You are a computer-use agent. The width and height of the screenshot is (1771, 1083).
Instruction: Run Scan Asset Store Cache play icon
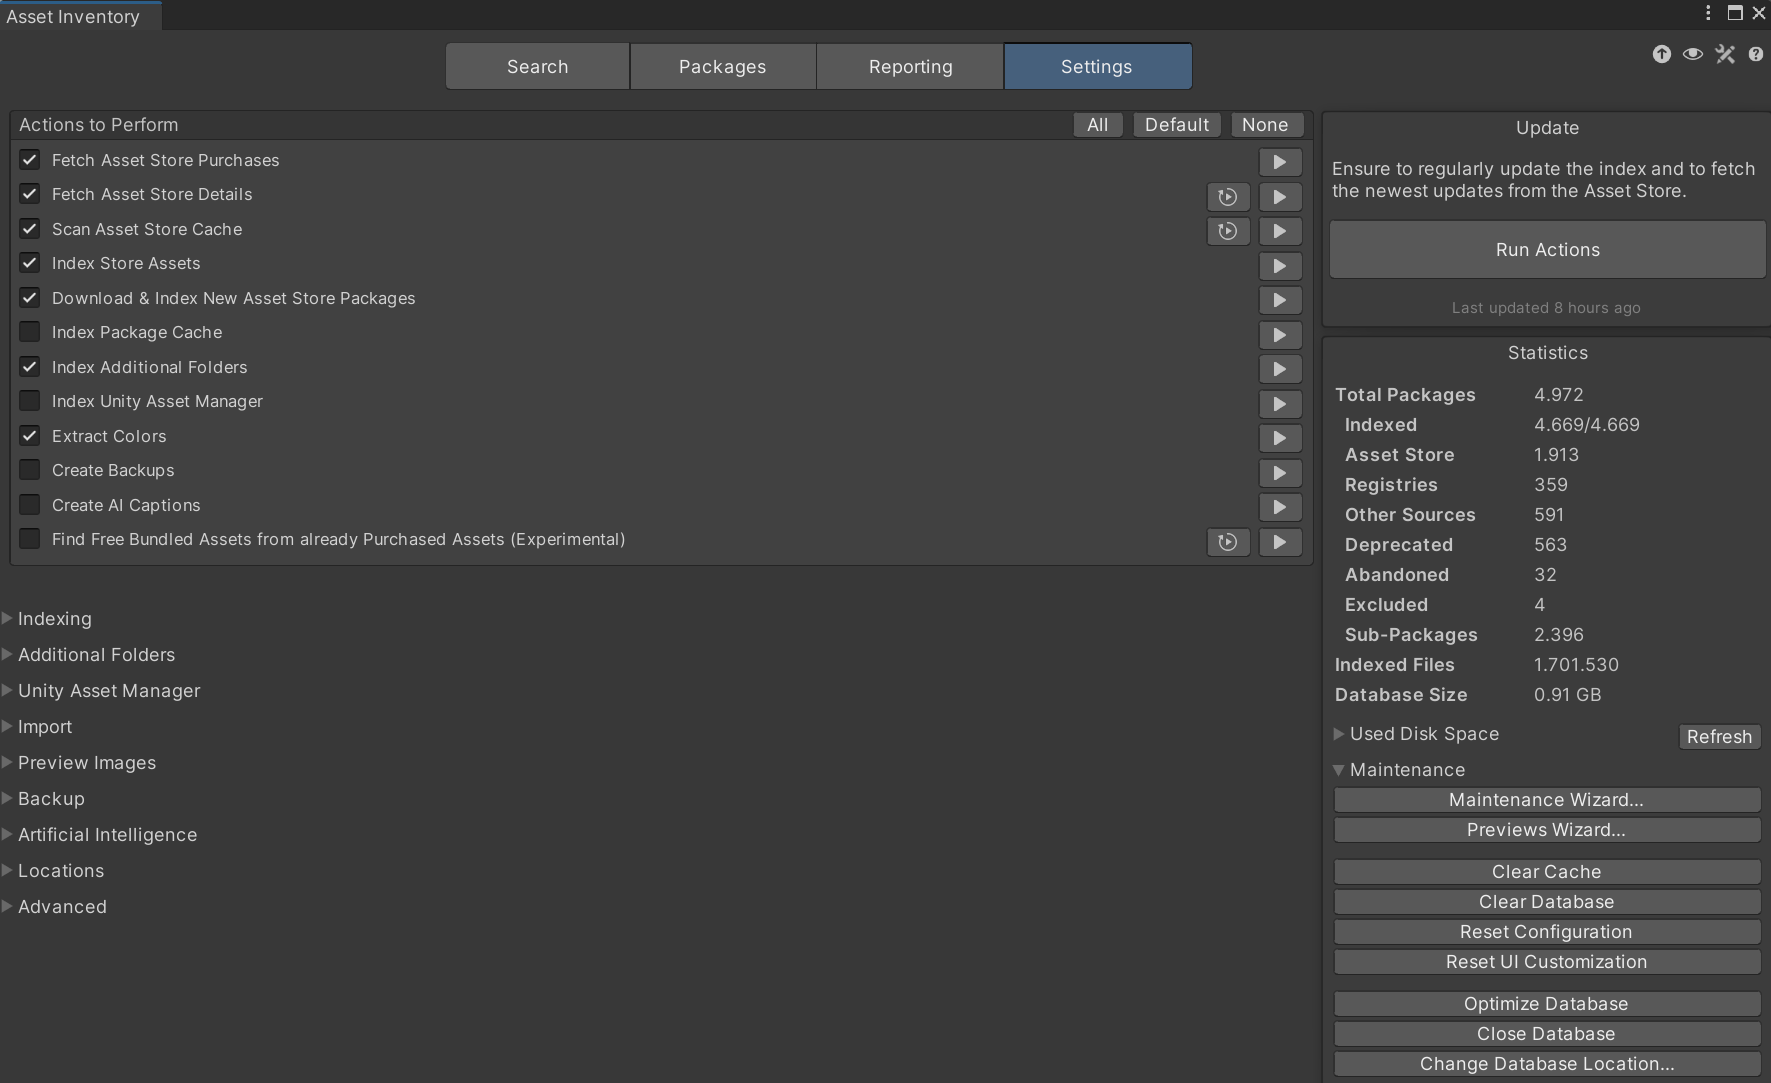pyautogui.click(x=1279, y=231)
